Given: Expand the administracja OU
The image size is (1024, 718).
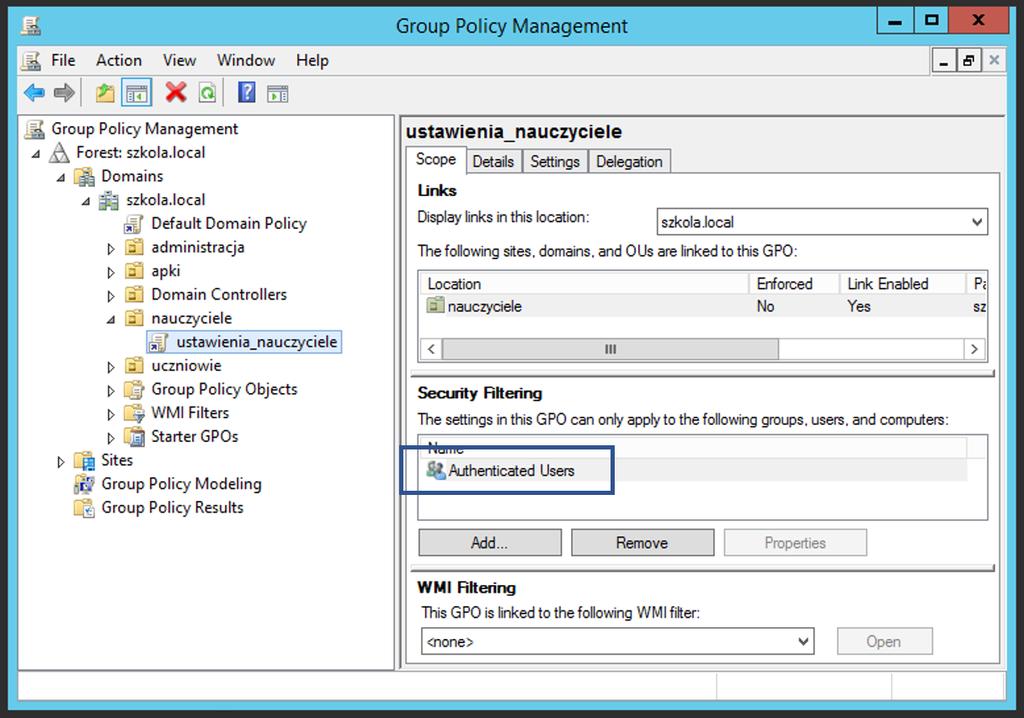Looking at the screenshot, I should (x=110, y=248).
